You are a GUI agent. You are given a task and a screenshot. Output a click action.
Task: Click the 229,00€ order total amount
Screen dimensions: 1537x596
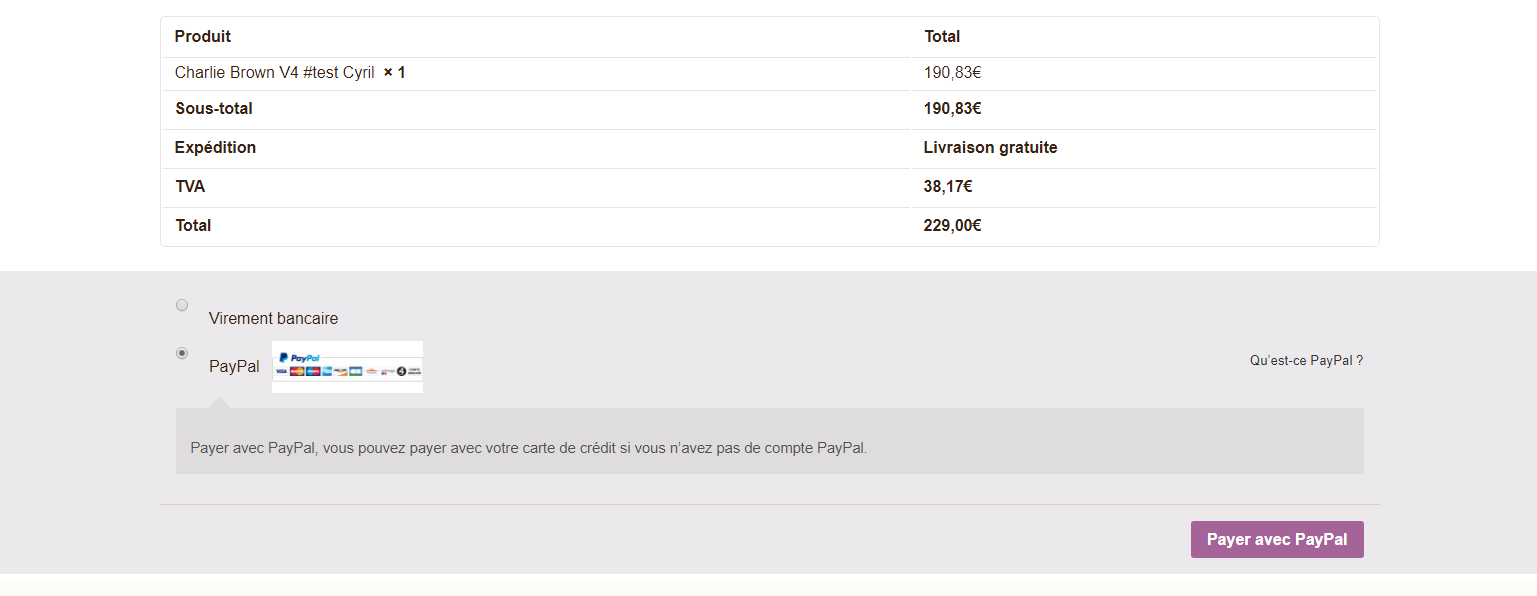tap(952, 226)
